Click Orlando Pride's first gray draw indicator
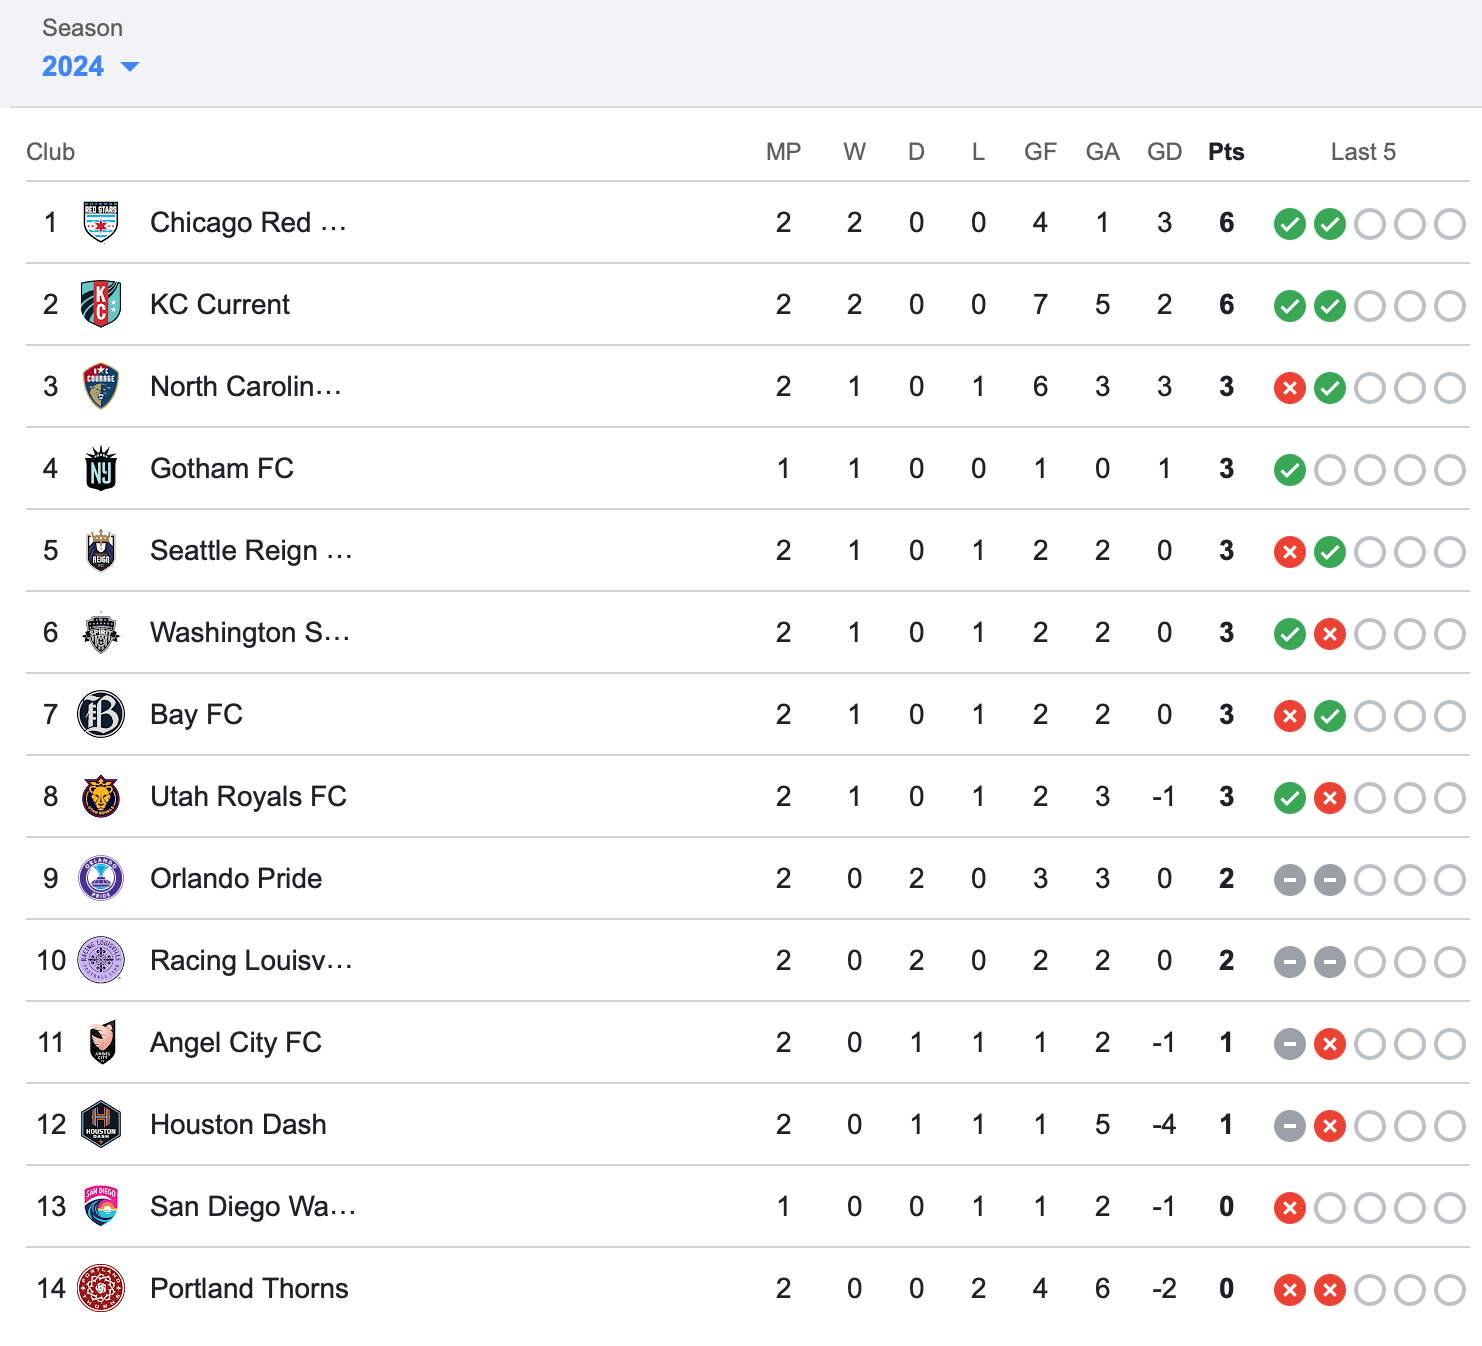Image resolution: width=1482 pixels, height=1346 pixels. tap(1290, 880)
